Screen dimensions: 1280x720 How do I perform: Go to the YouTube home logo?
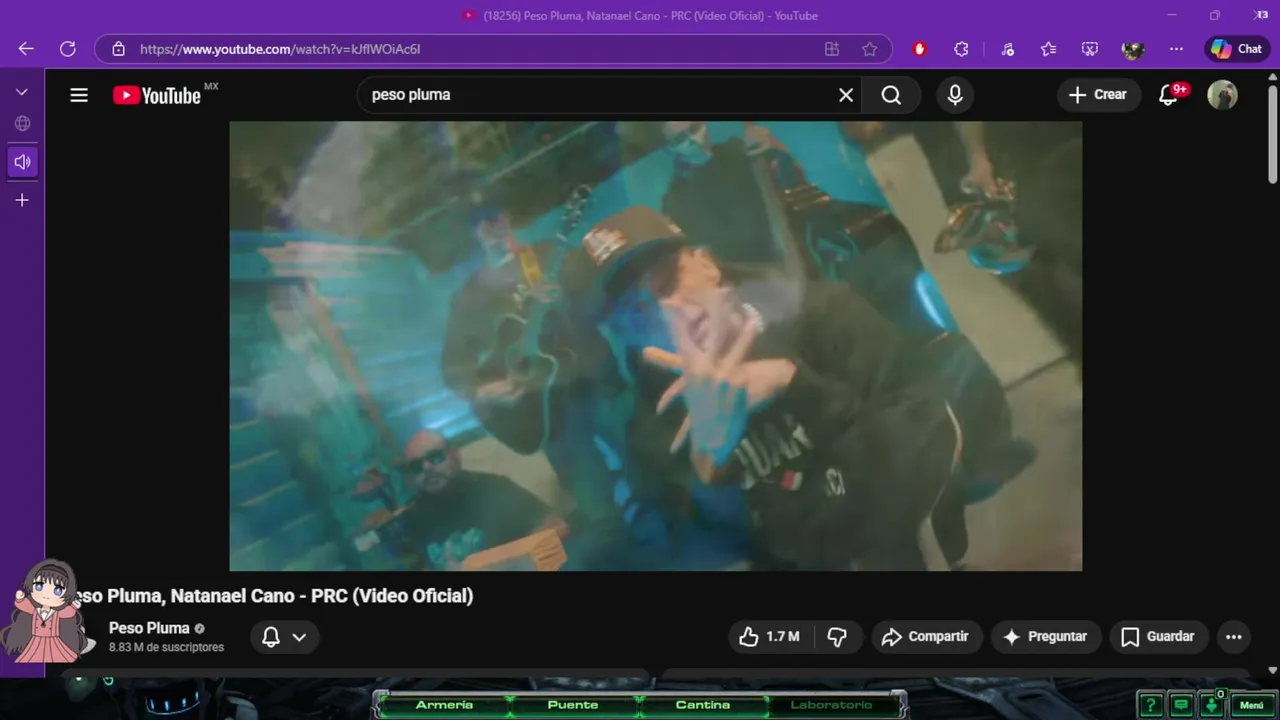coord(157,95)
